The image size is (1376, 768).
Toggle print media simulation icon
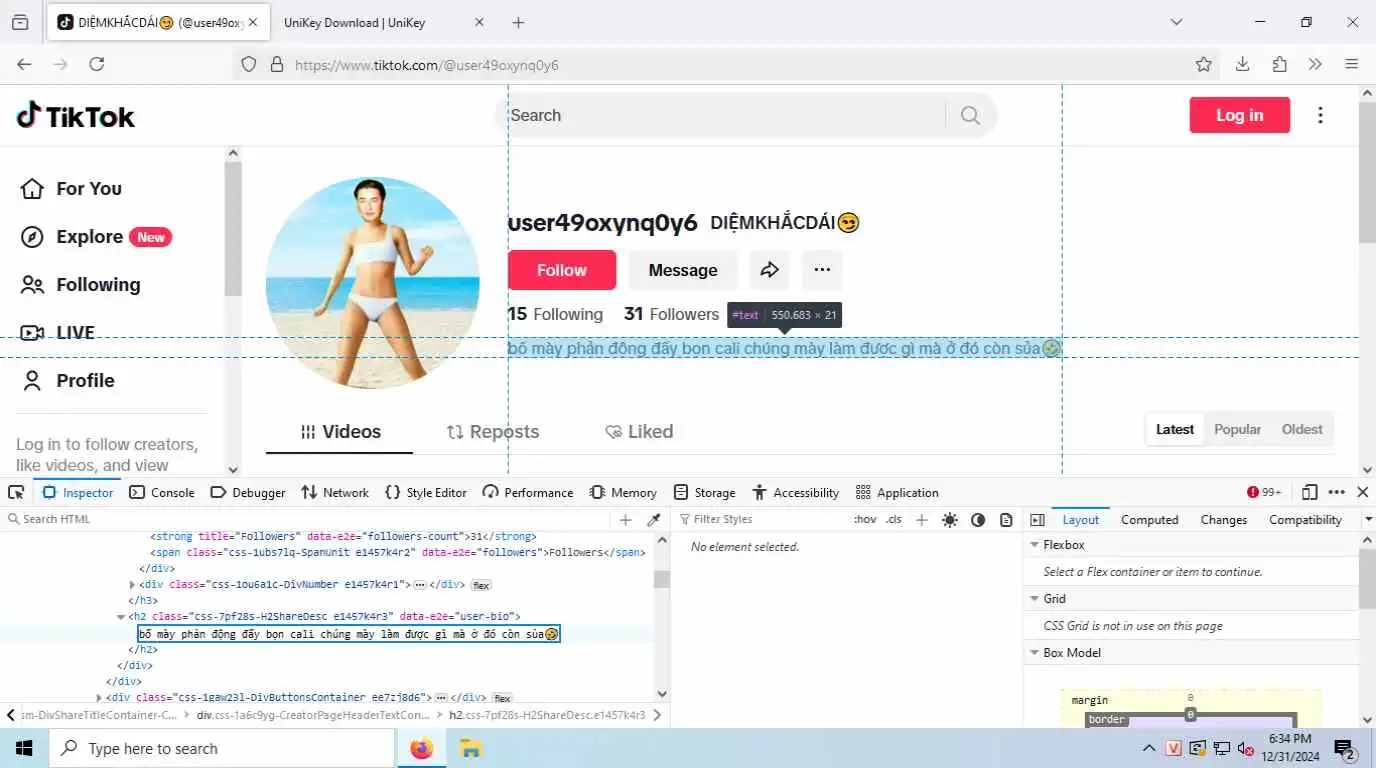pyautogui.click(x=1006, y=519)
